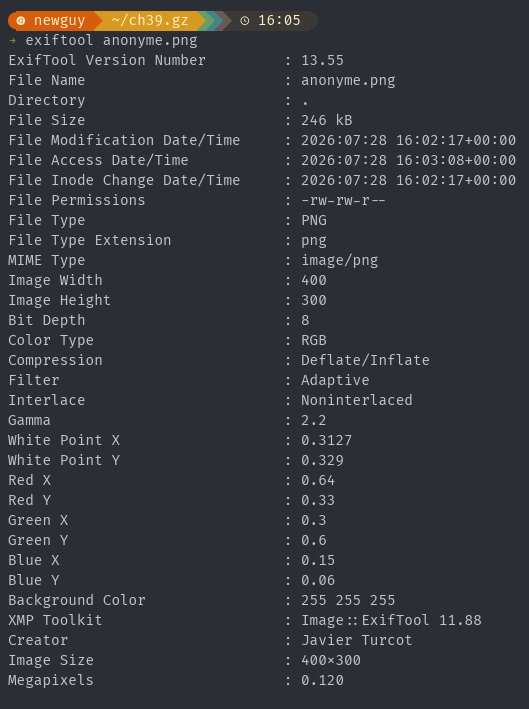Click the teal chevron separator in prompt
Viewport: 529px width, 709px height.
tap(217, 21)
